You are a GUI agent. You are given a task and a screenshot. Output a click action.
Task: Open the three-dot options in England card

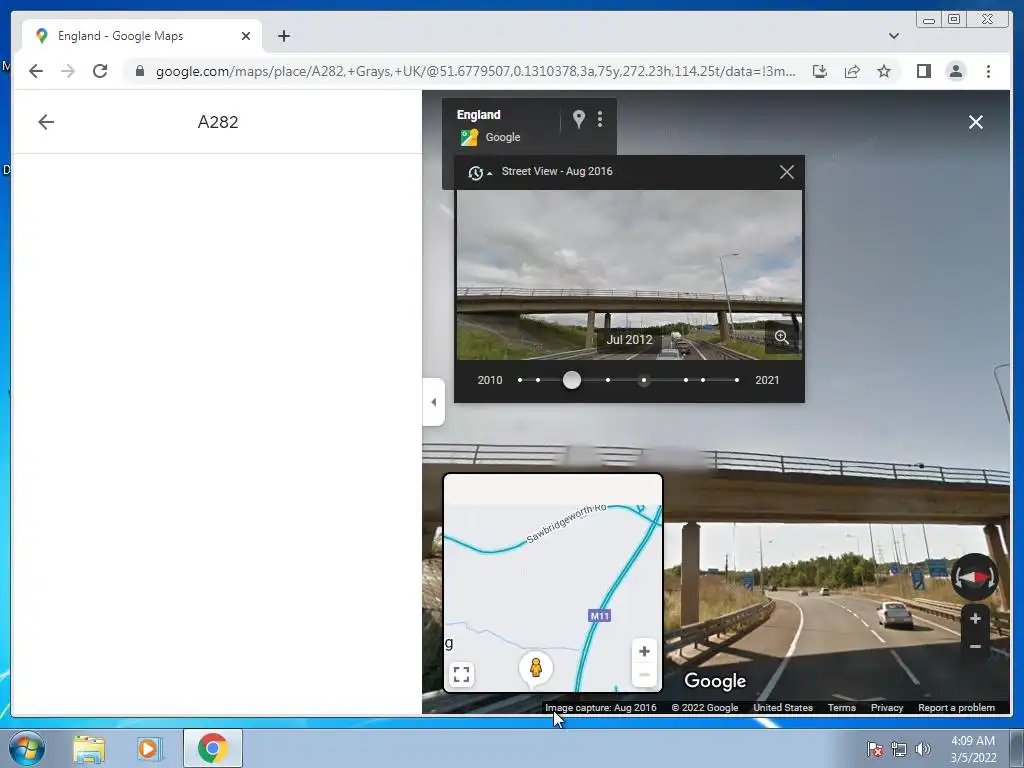[x=600, y=119]
